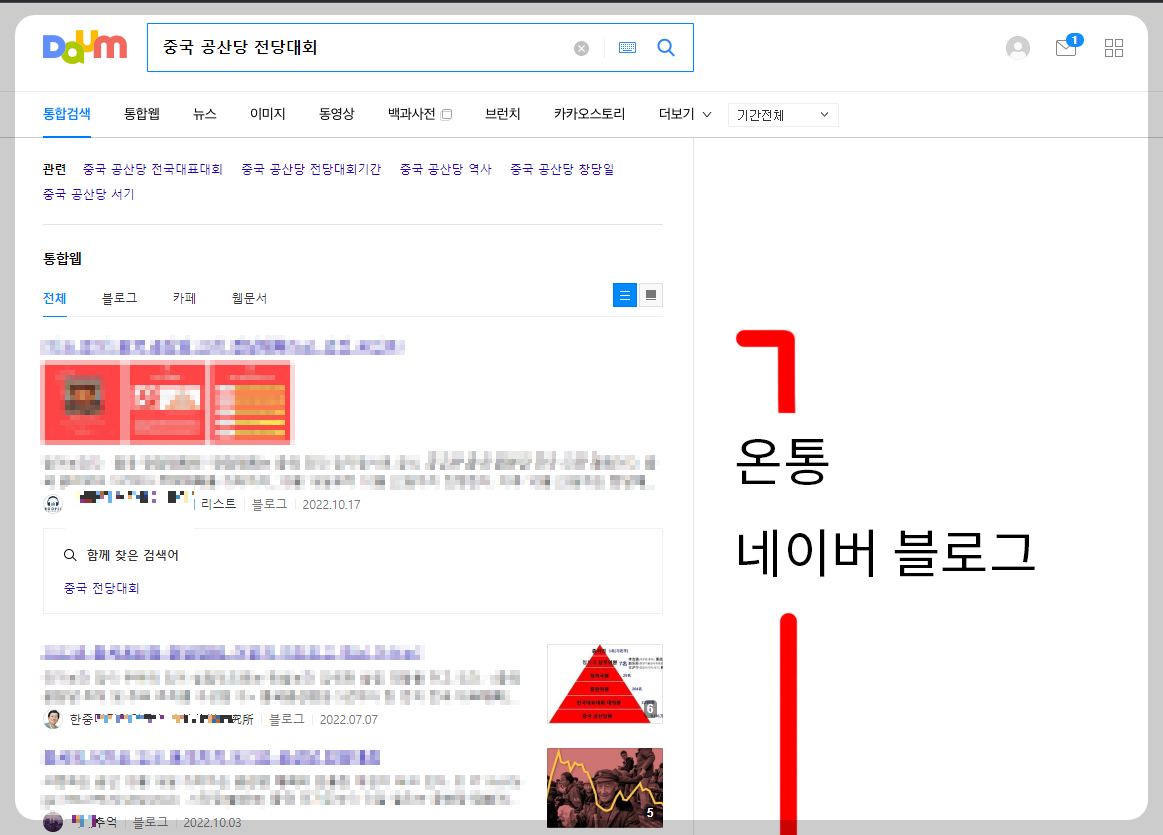Select the 블로그 sub-tab
The image size is (1163, 835).
tap(119, 298)
